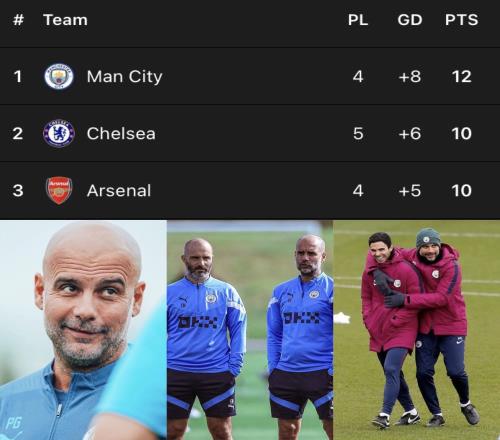The image size is (500, 440).
Task: Open the bald man close-up photo
Action: coord(83,330)
